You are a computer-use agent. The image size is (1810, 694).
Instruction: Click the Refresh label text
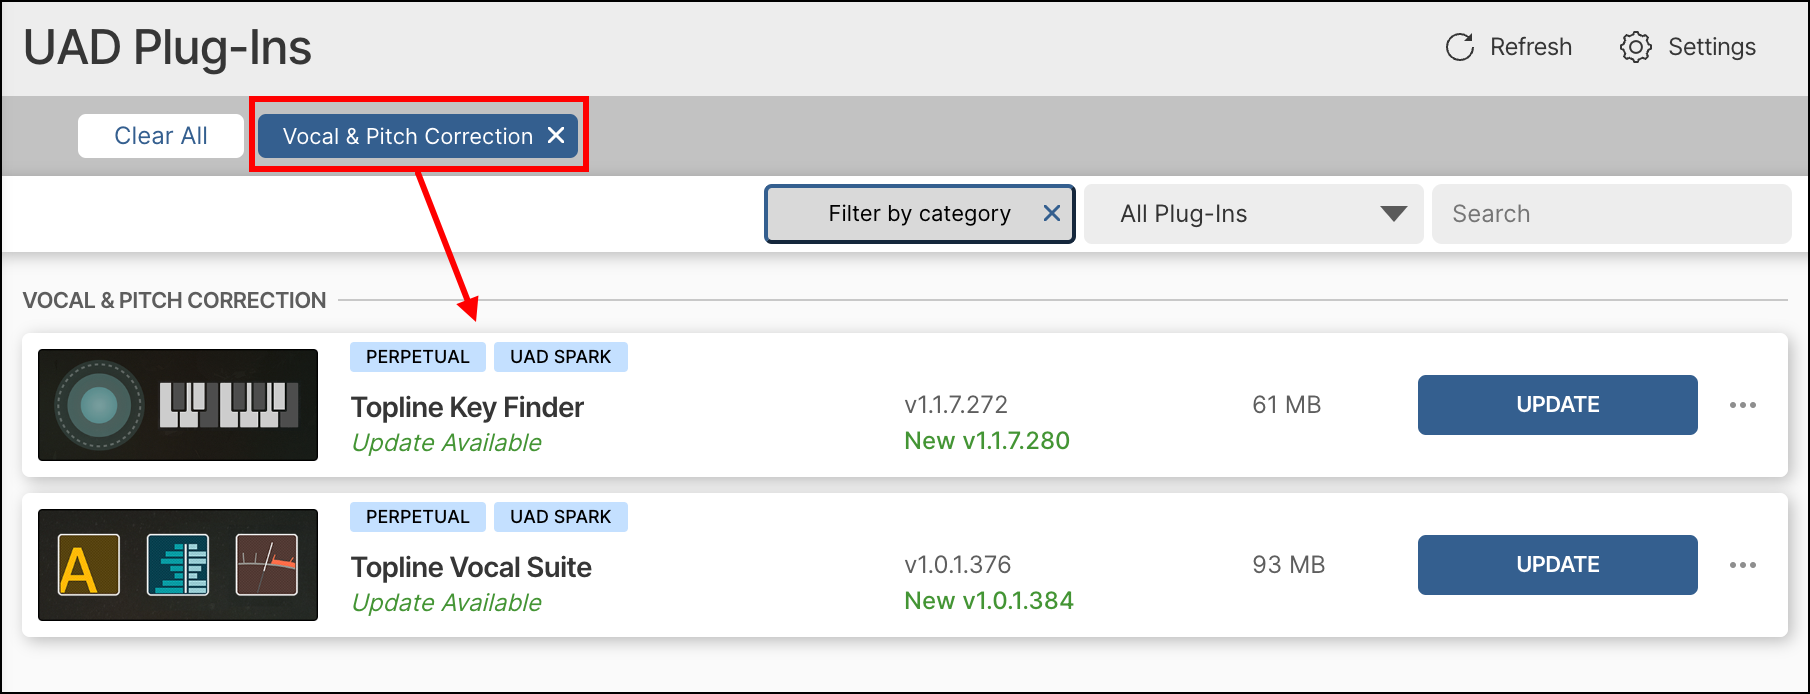[1530, 47]
